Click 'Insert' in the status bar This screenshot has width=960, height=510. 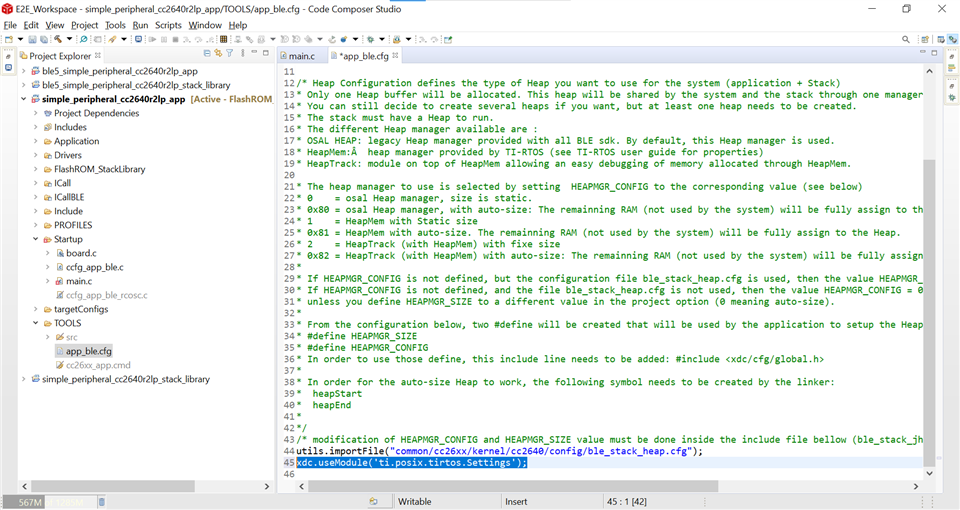coord(516,502)
